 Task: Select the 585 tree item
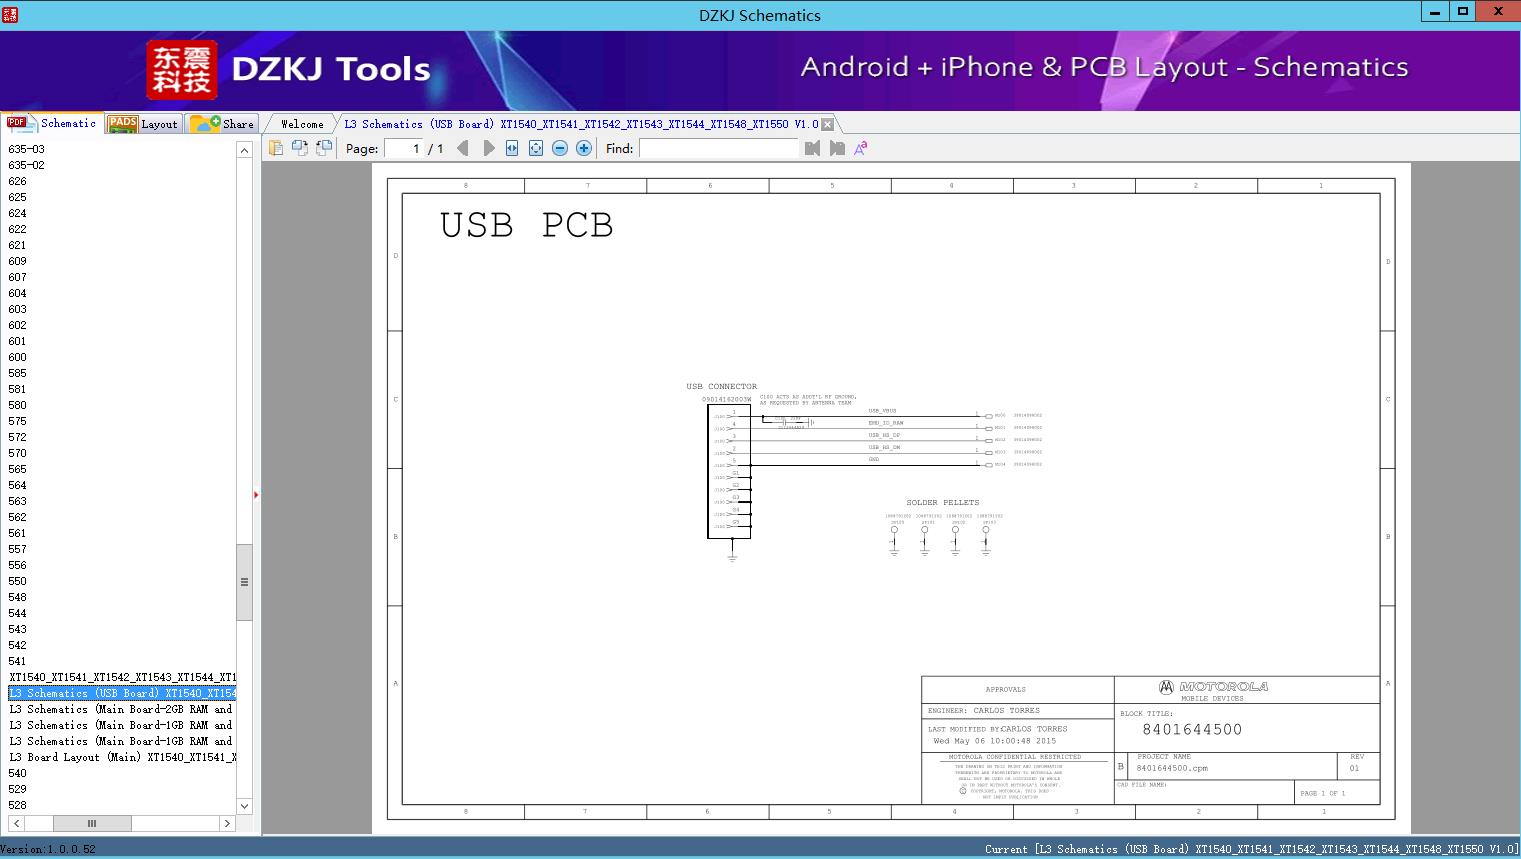click(x=17, y=373)
